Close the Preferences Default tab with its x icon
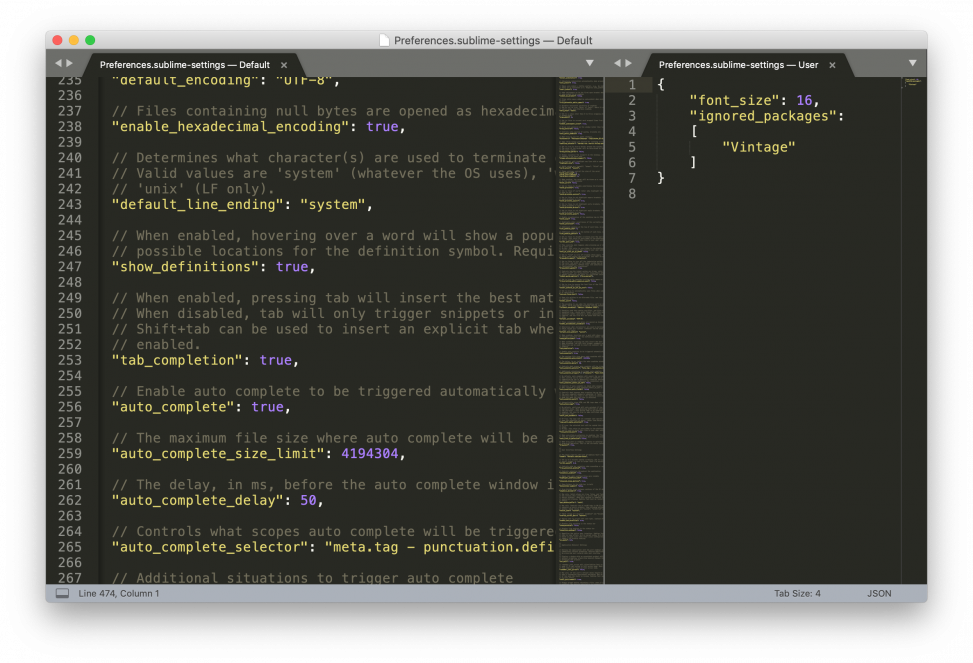 [283, 64]
